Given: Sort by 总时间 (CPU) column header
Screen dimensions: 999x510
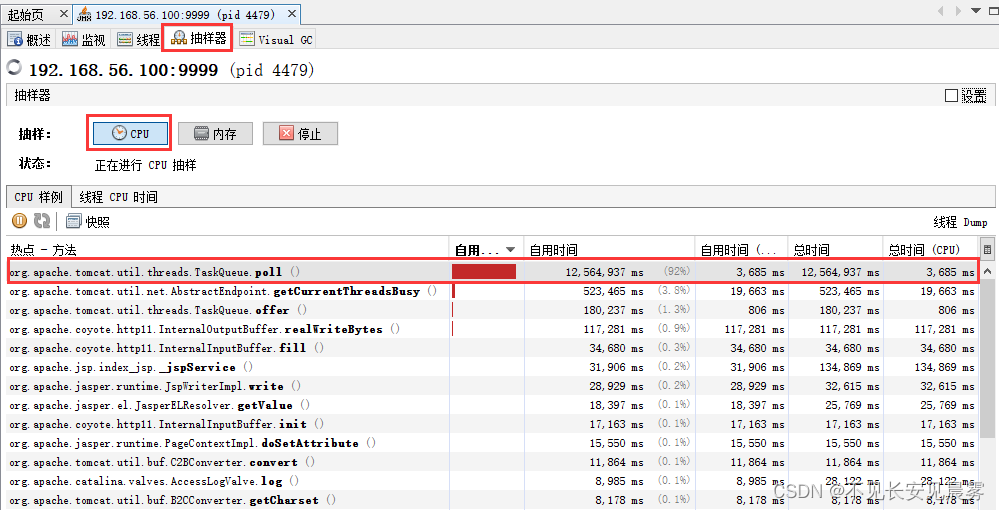Looking at the screenshot, I should point(931,249).
